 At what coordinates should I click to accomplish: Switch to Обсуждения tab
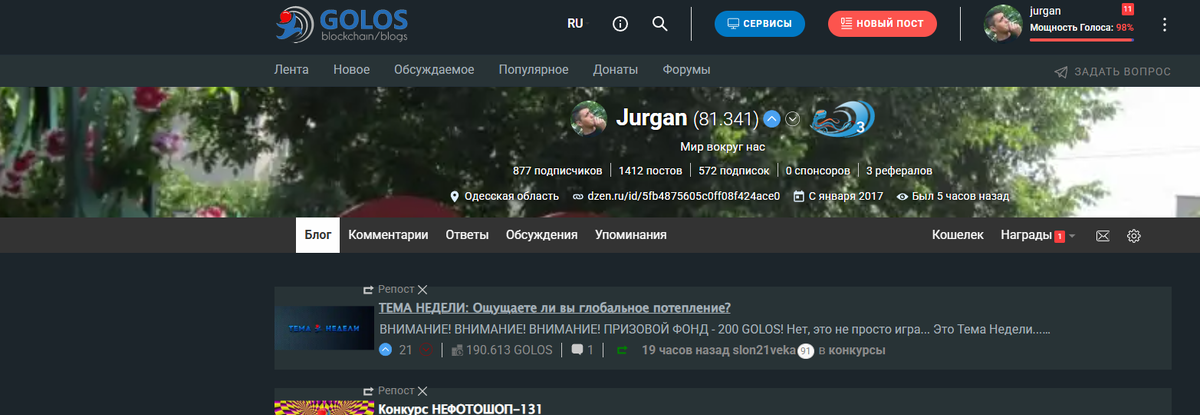(542, 235)
